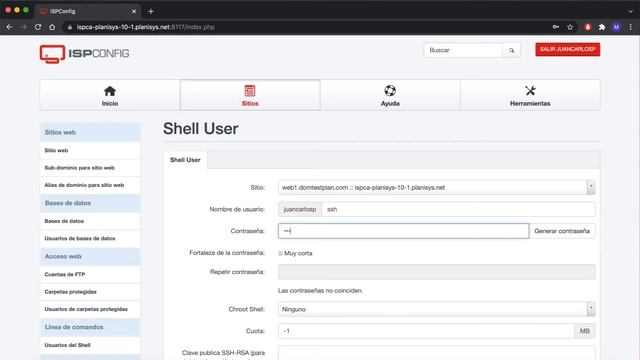Focus the Cuota field

click(426, 331)
